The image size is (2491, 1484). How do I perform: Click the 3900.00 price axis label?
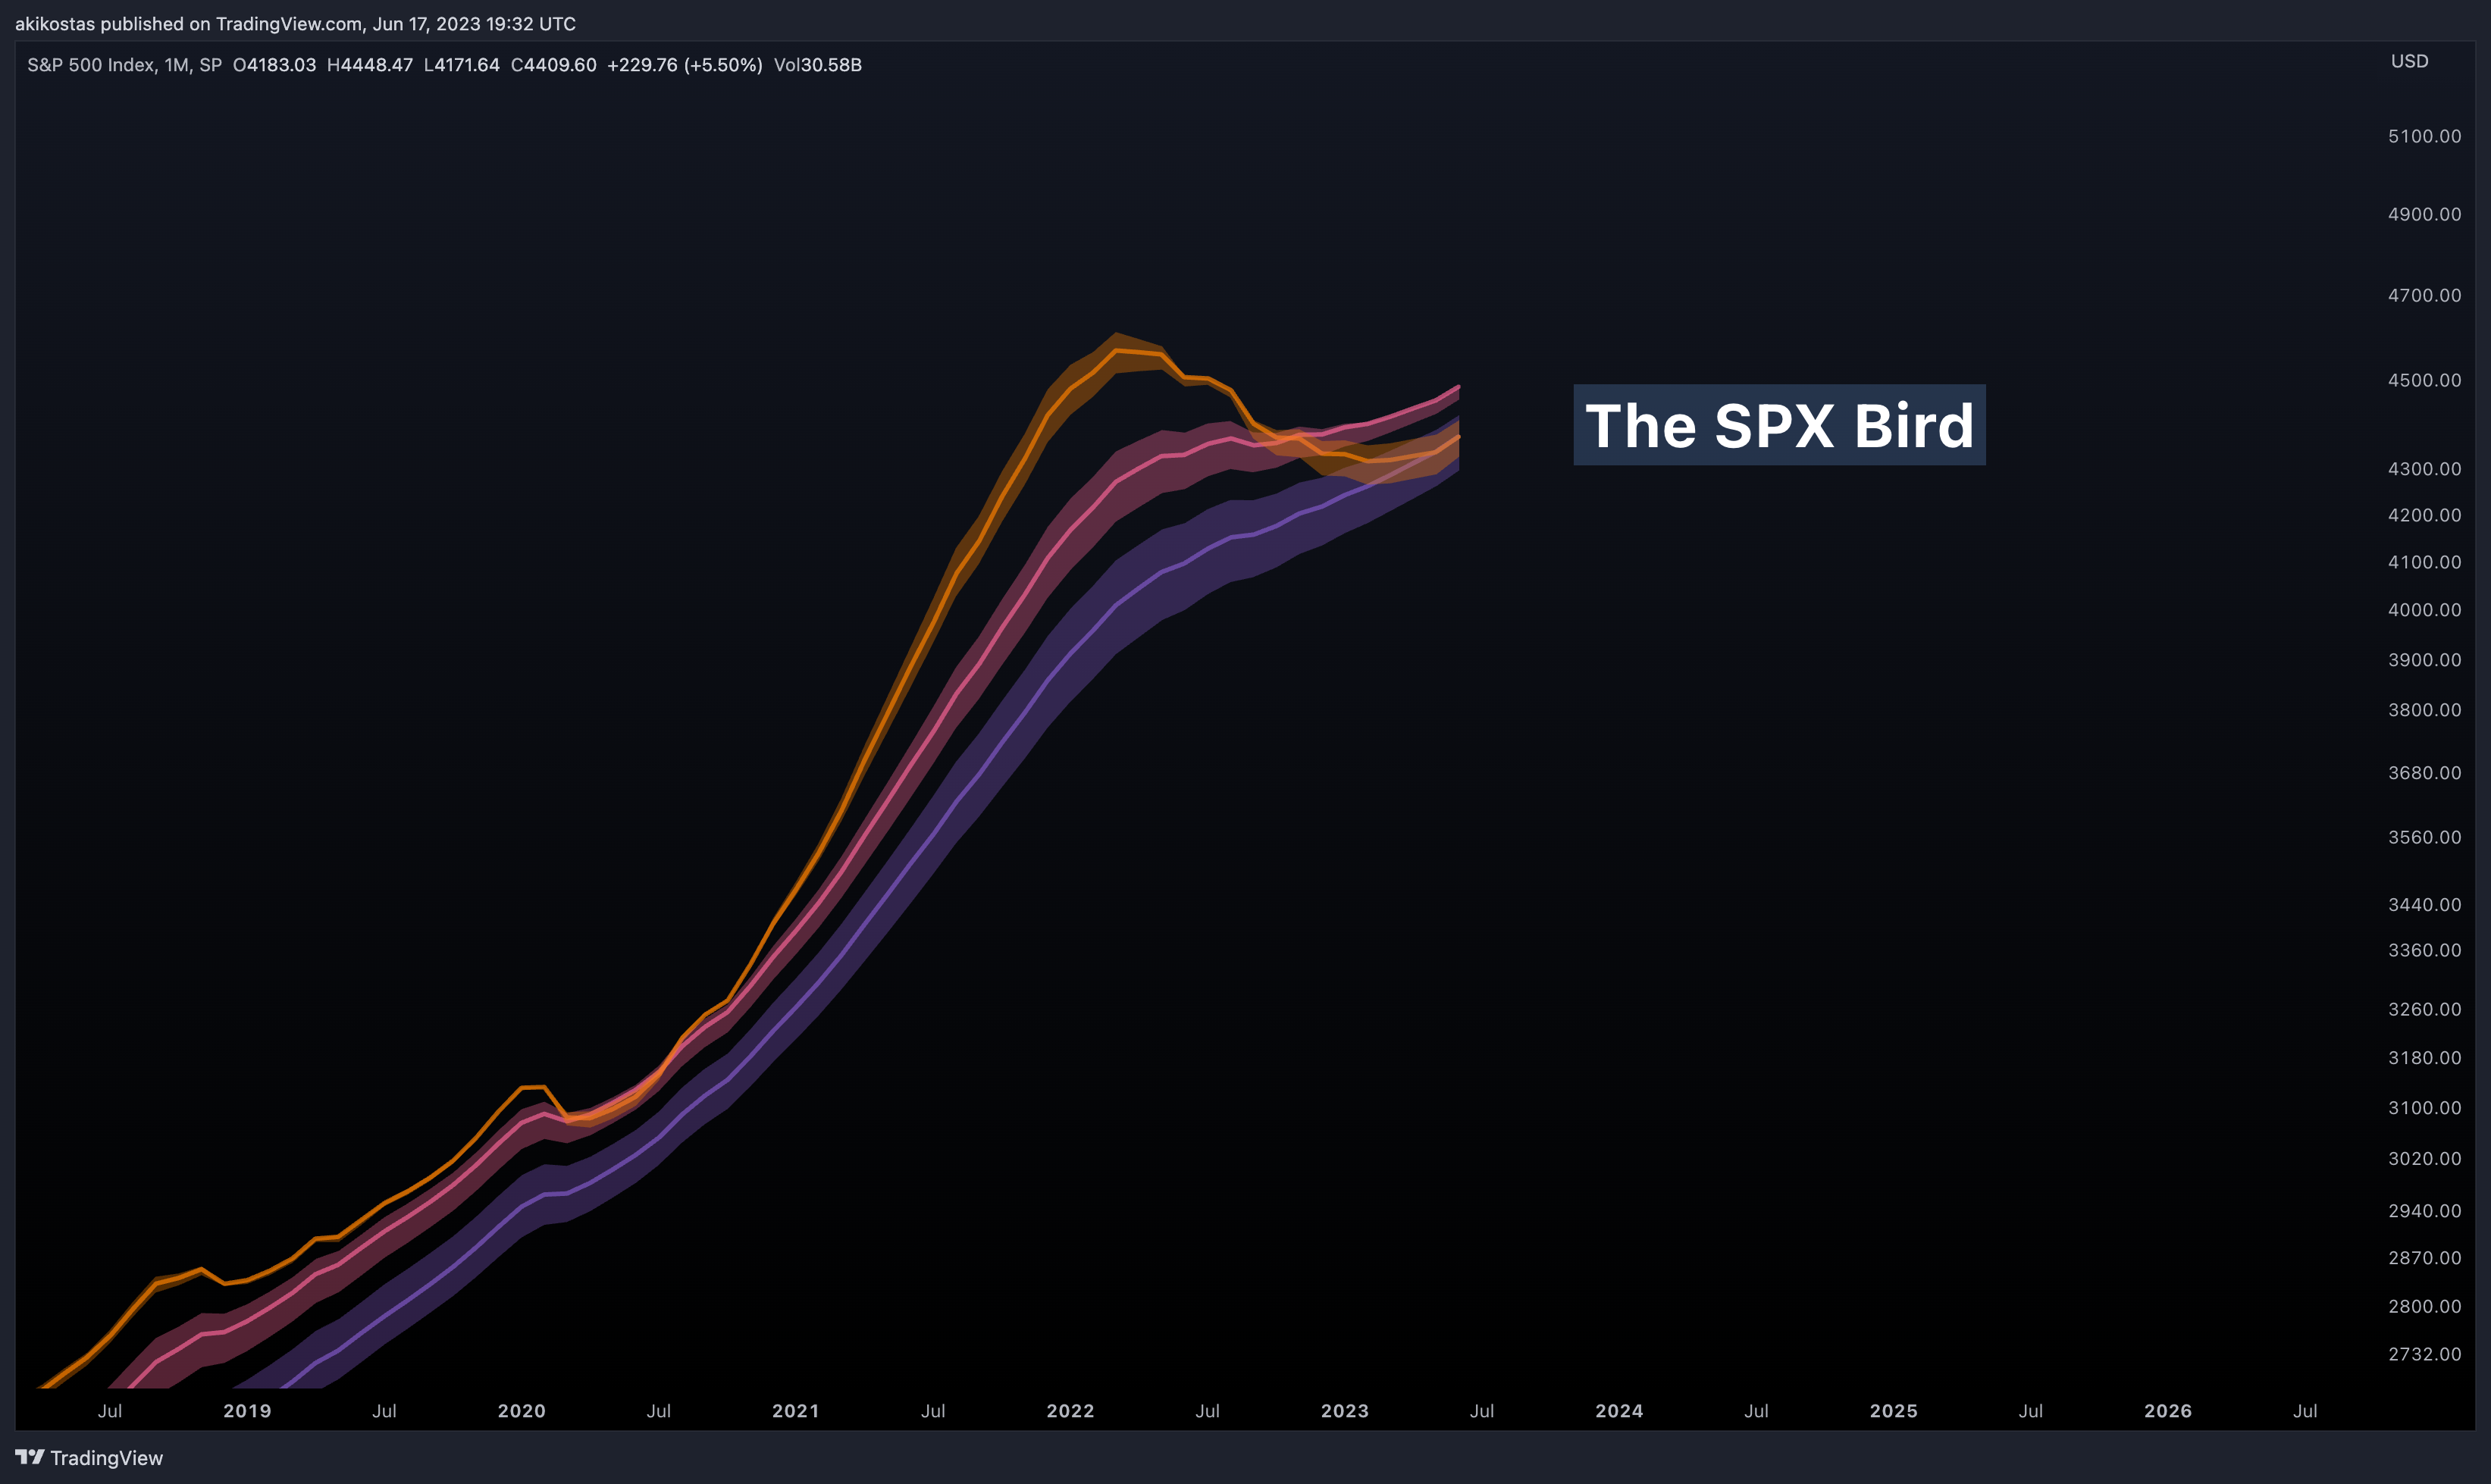tap(2424, 660)
